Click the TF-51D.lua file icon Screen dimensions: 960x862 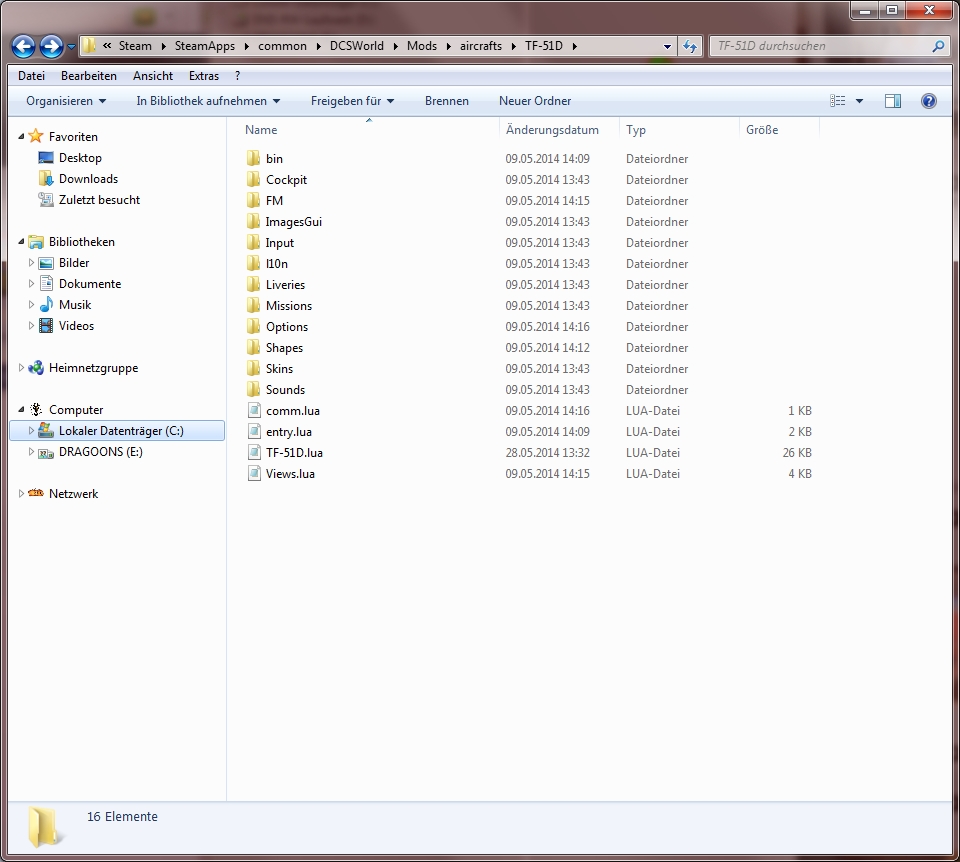point(254,452)
